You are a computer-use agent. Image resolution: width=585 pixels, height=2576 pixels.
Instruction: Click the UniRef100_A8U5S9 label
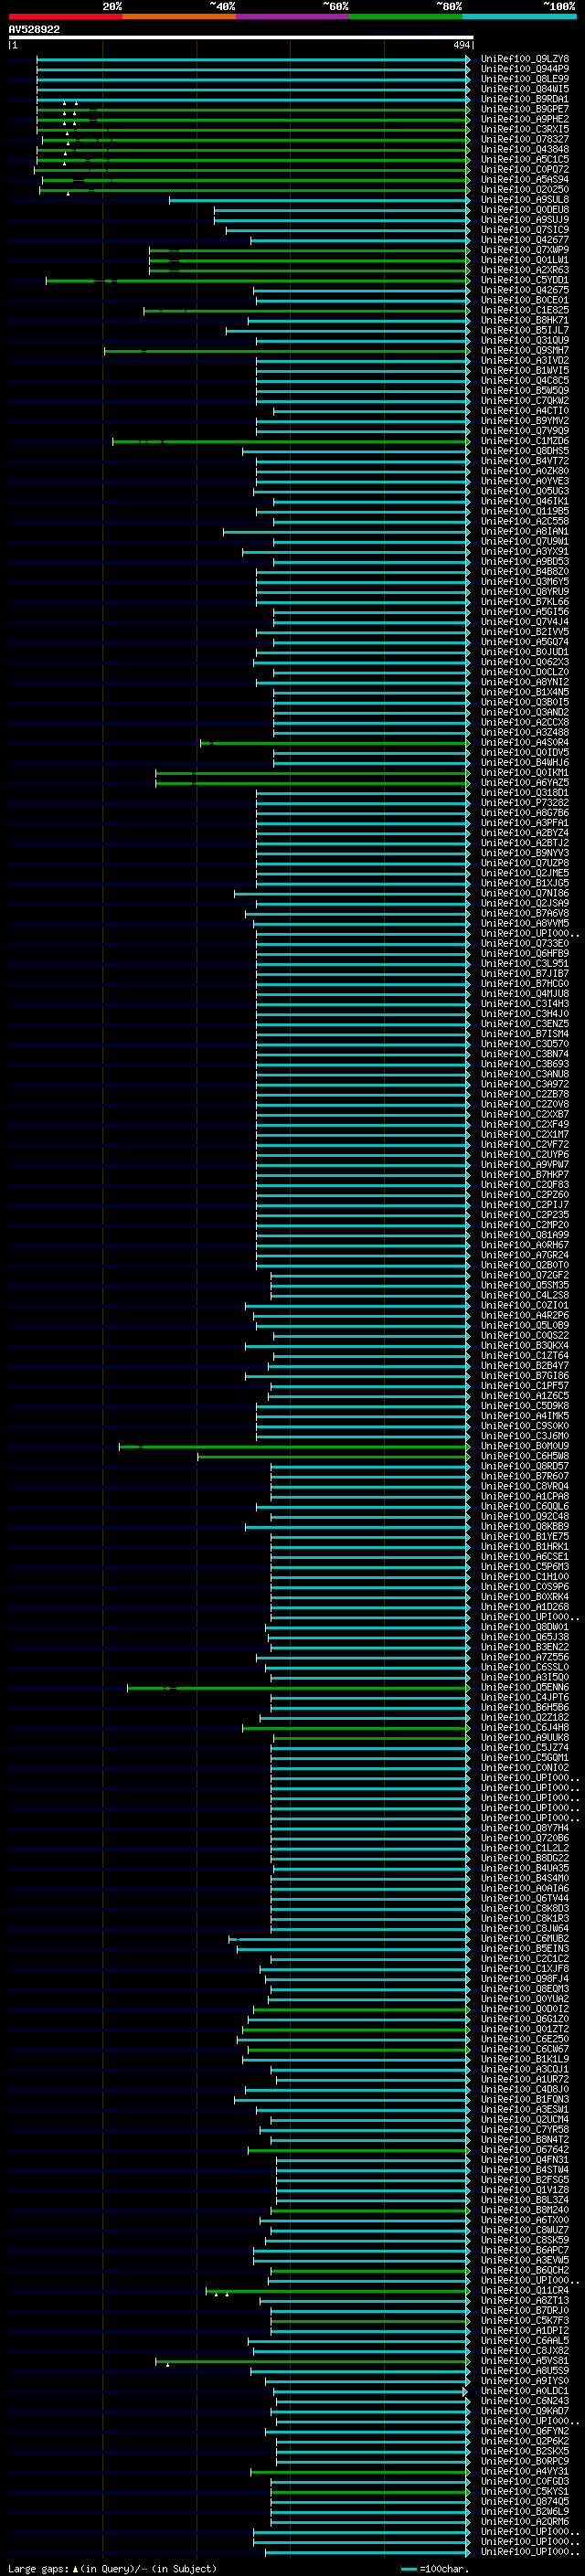tap(525, 2371)
